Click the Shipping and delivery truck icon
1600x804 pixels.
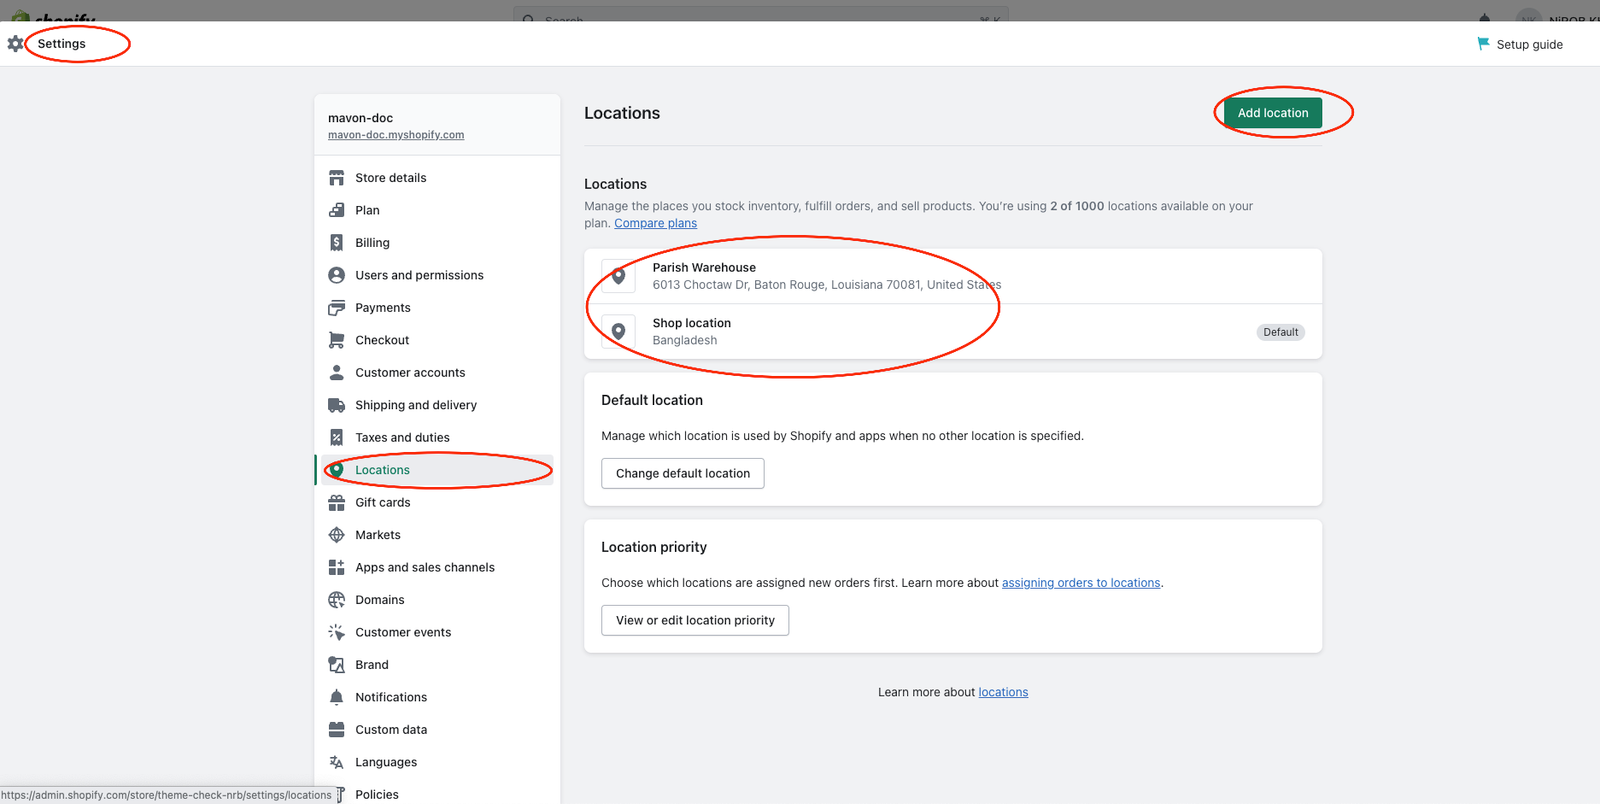[x=337, y=405]
